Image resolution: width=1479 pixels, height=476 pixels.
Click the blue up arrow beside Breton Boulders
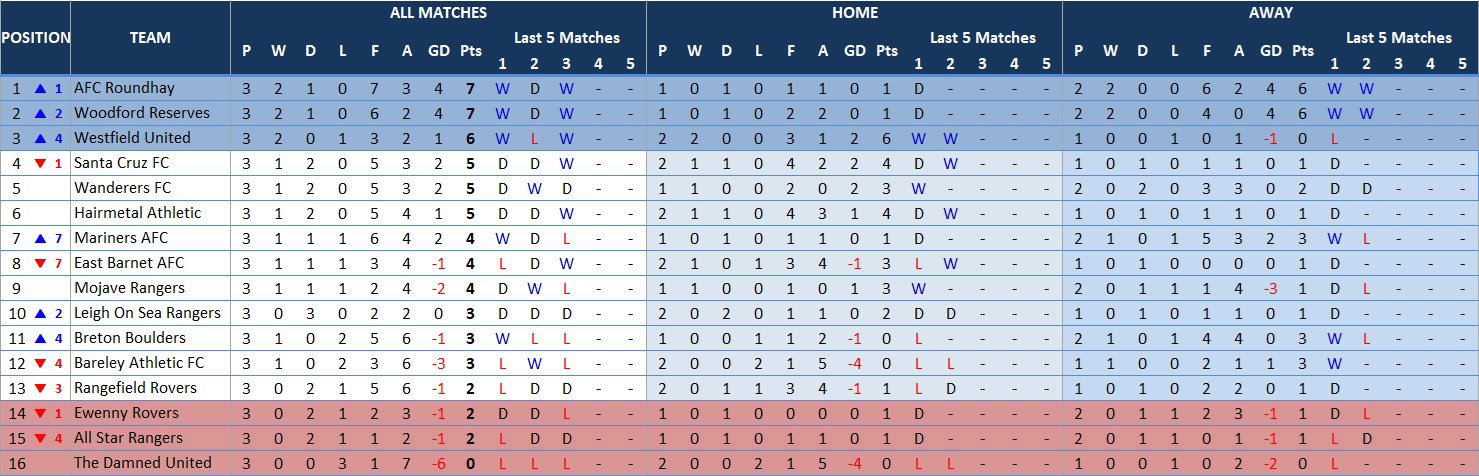click(41, 338)
